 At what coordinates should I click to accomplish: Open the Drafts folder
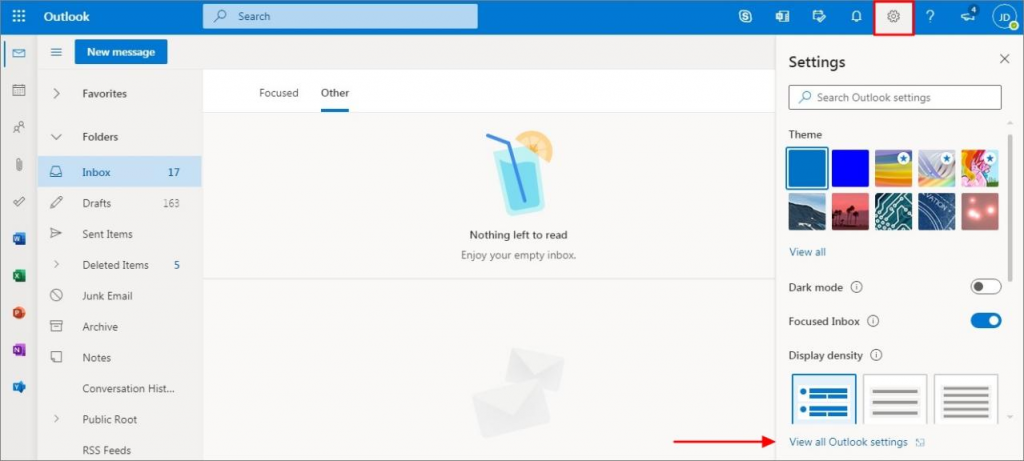pyautogui.click(x=120, y=203)
